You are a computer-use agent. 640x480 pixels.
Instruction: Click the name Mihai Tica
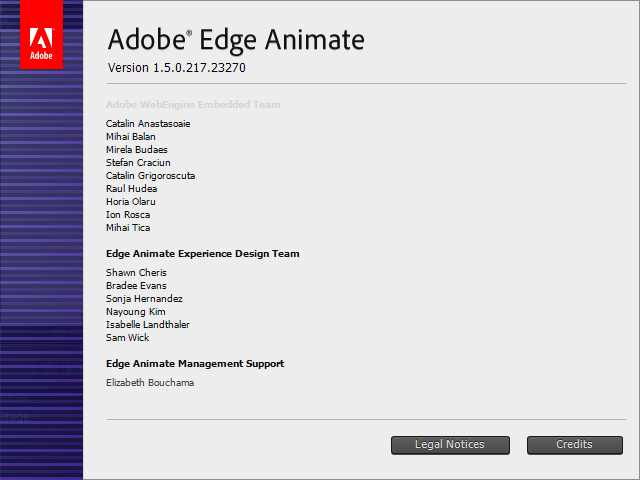click(128, 228)
